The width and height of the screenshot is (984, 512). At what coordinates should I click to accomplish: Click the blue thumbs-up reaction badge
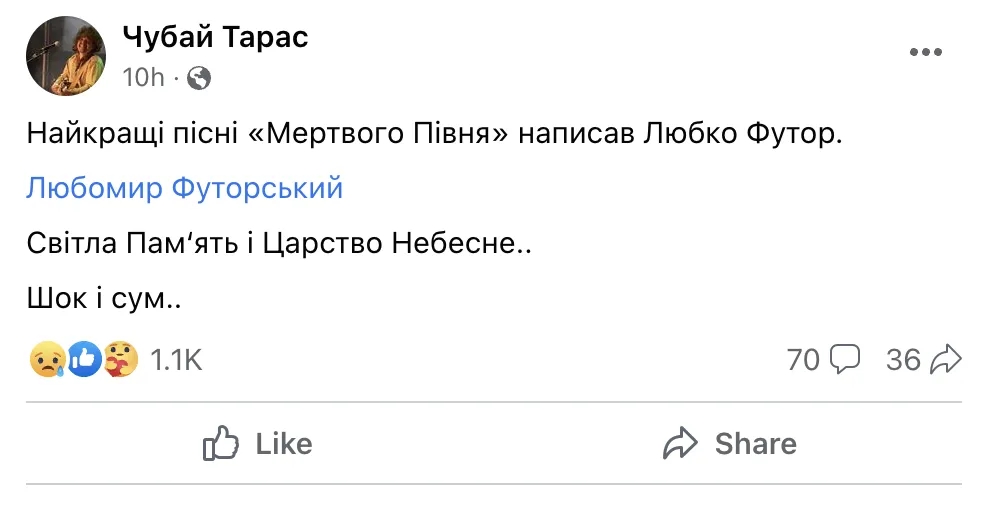pyautogui.click(x=85, y=360)
